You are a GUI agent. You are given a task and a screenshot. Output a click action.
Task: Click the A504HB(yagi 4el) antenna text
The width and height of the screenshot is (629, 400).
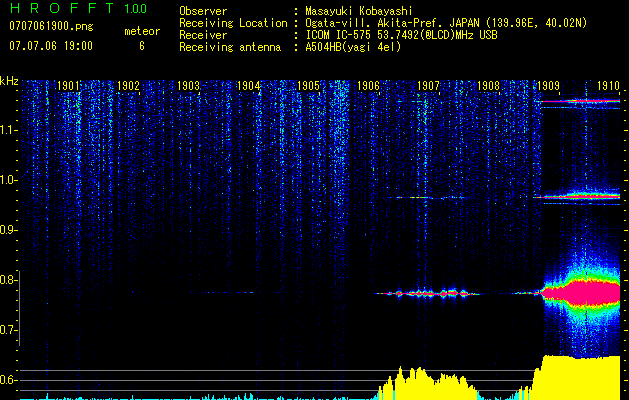(x=353, y=47)
